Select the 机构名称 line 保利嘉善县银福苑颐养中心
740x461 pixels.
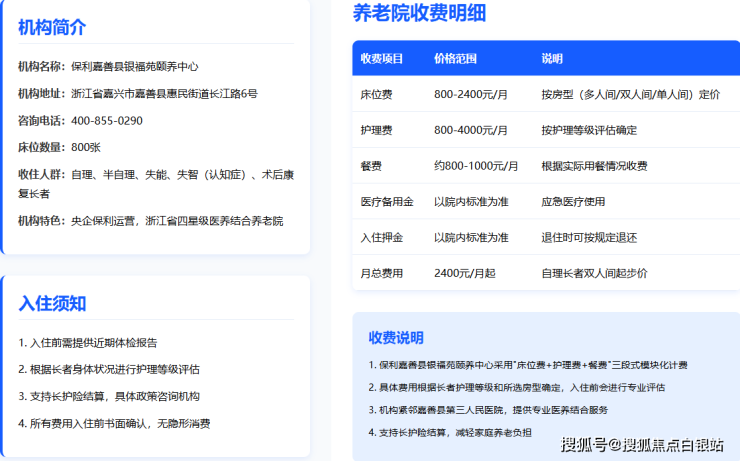pos(108,67)
